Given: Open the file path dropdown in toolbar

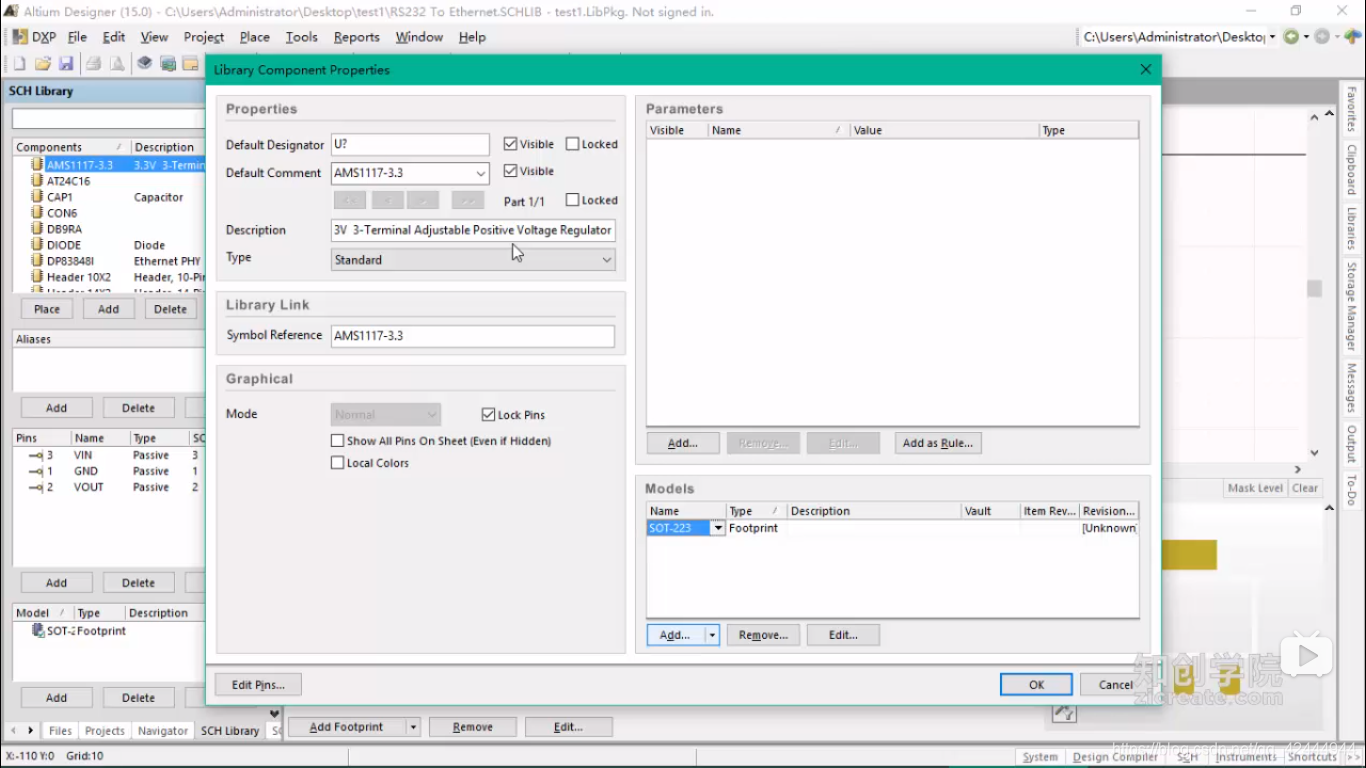Looking at the screenshot, I should click(x=1272, y=37).
